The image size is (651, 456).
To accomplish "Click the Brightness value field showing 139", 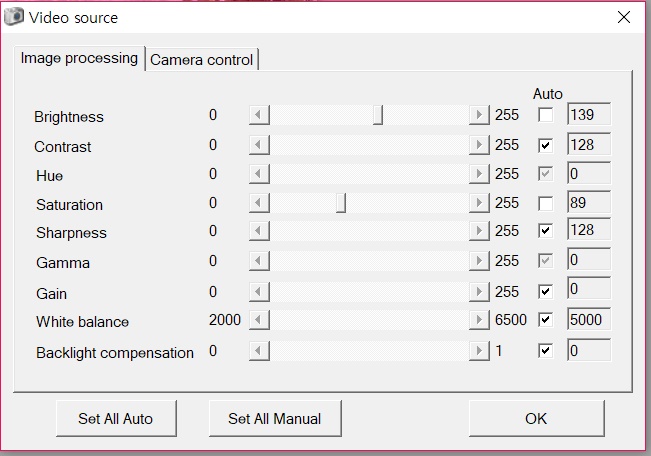I will pyautogui.click(x=587, y=116).
